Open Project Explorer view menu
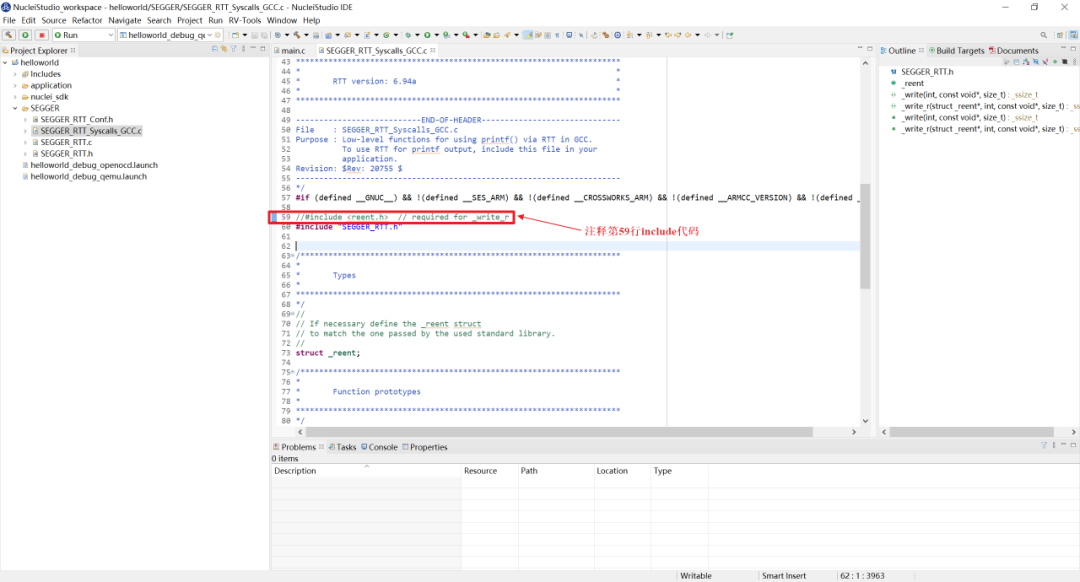This screenshot has height=582, width=1080. pos(243,50)
